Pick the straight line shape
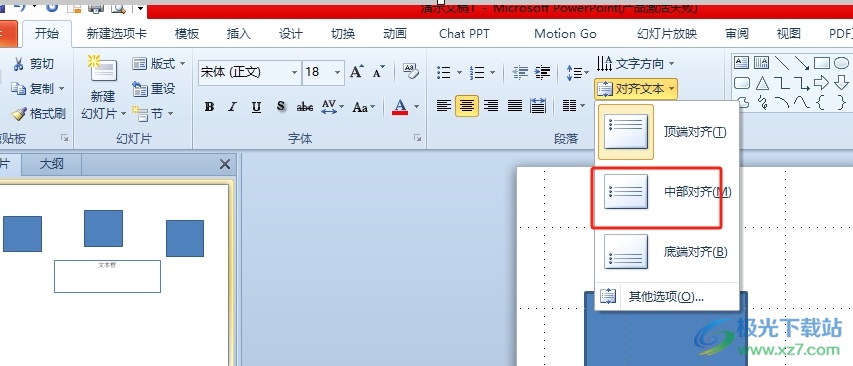Image resolution: width=853 pixels, height=366 pixels. point(782,63)
